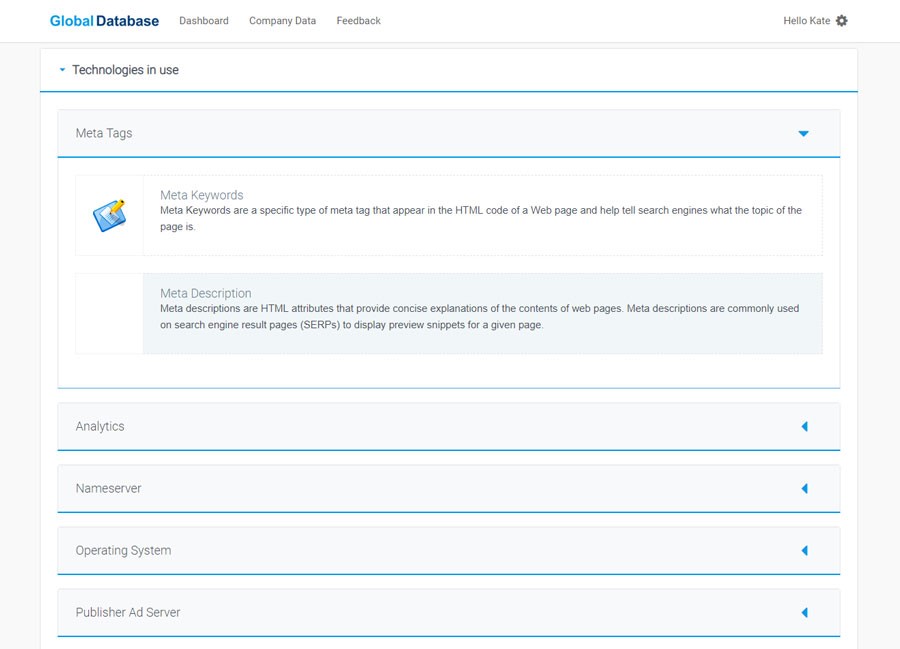Viewport: 900px width, 649px height.
Task: Collapse the Technologies in use section arrow
Action: tap(62, 70)
